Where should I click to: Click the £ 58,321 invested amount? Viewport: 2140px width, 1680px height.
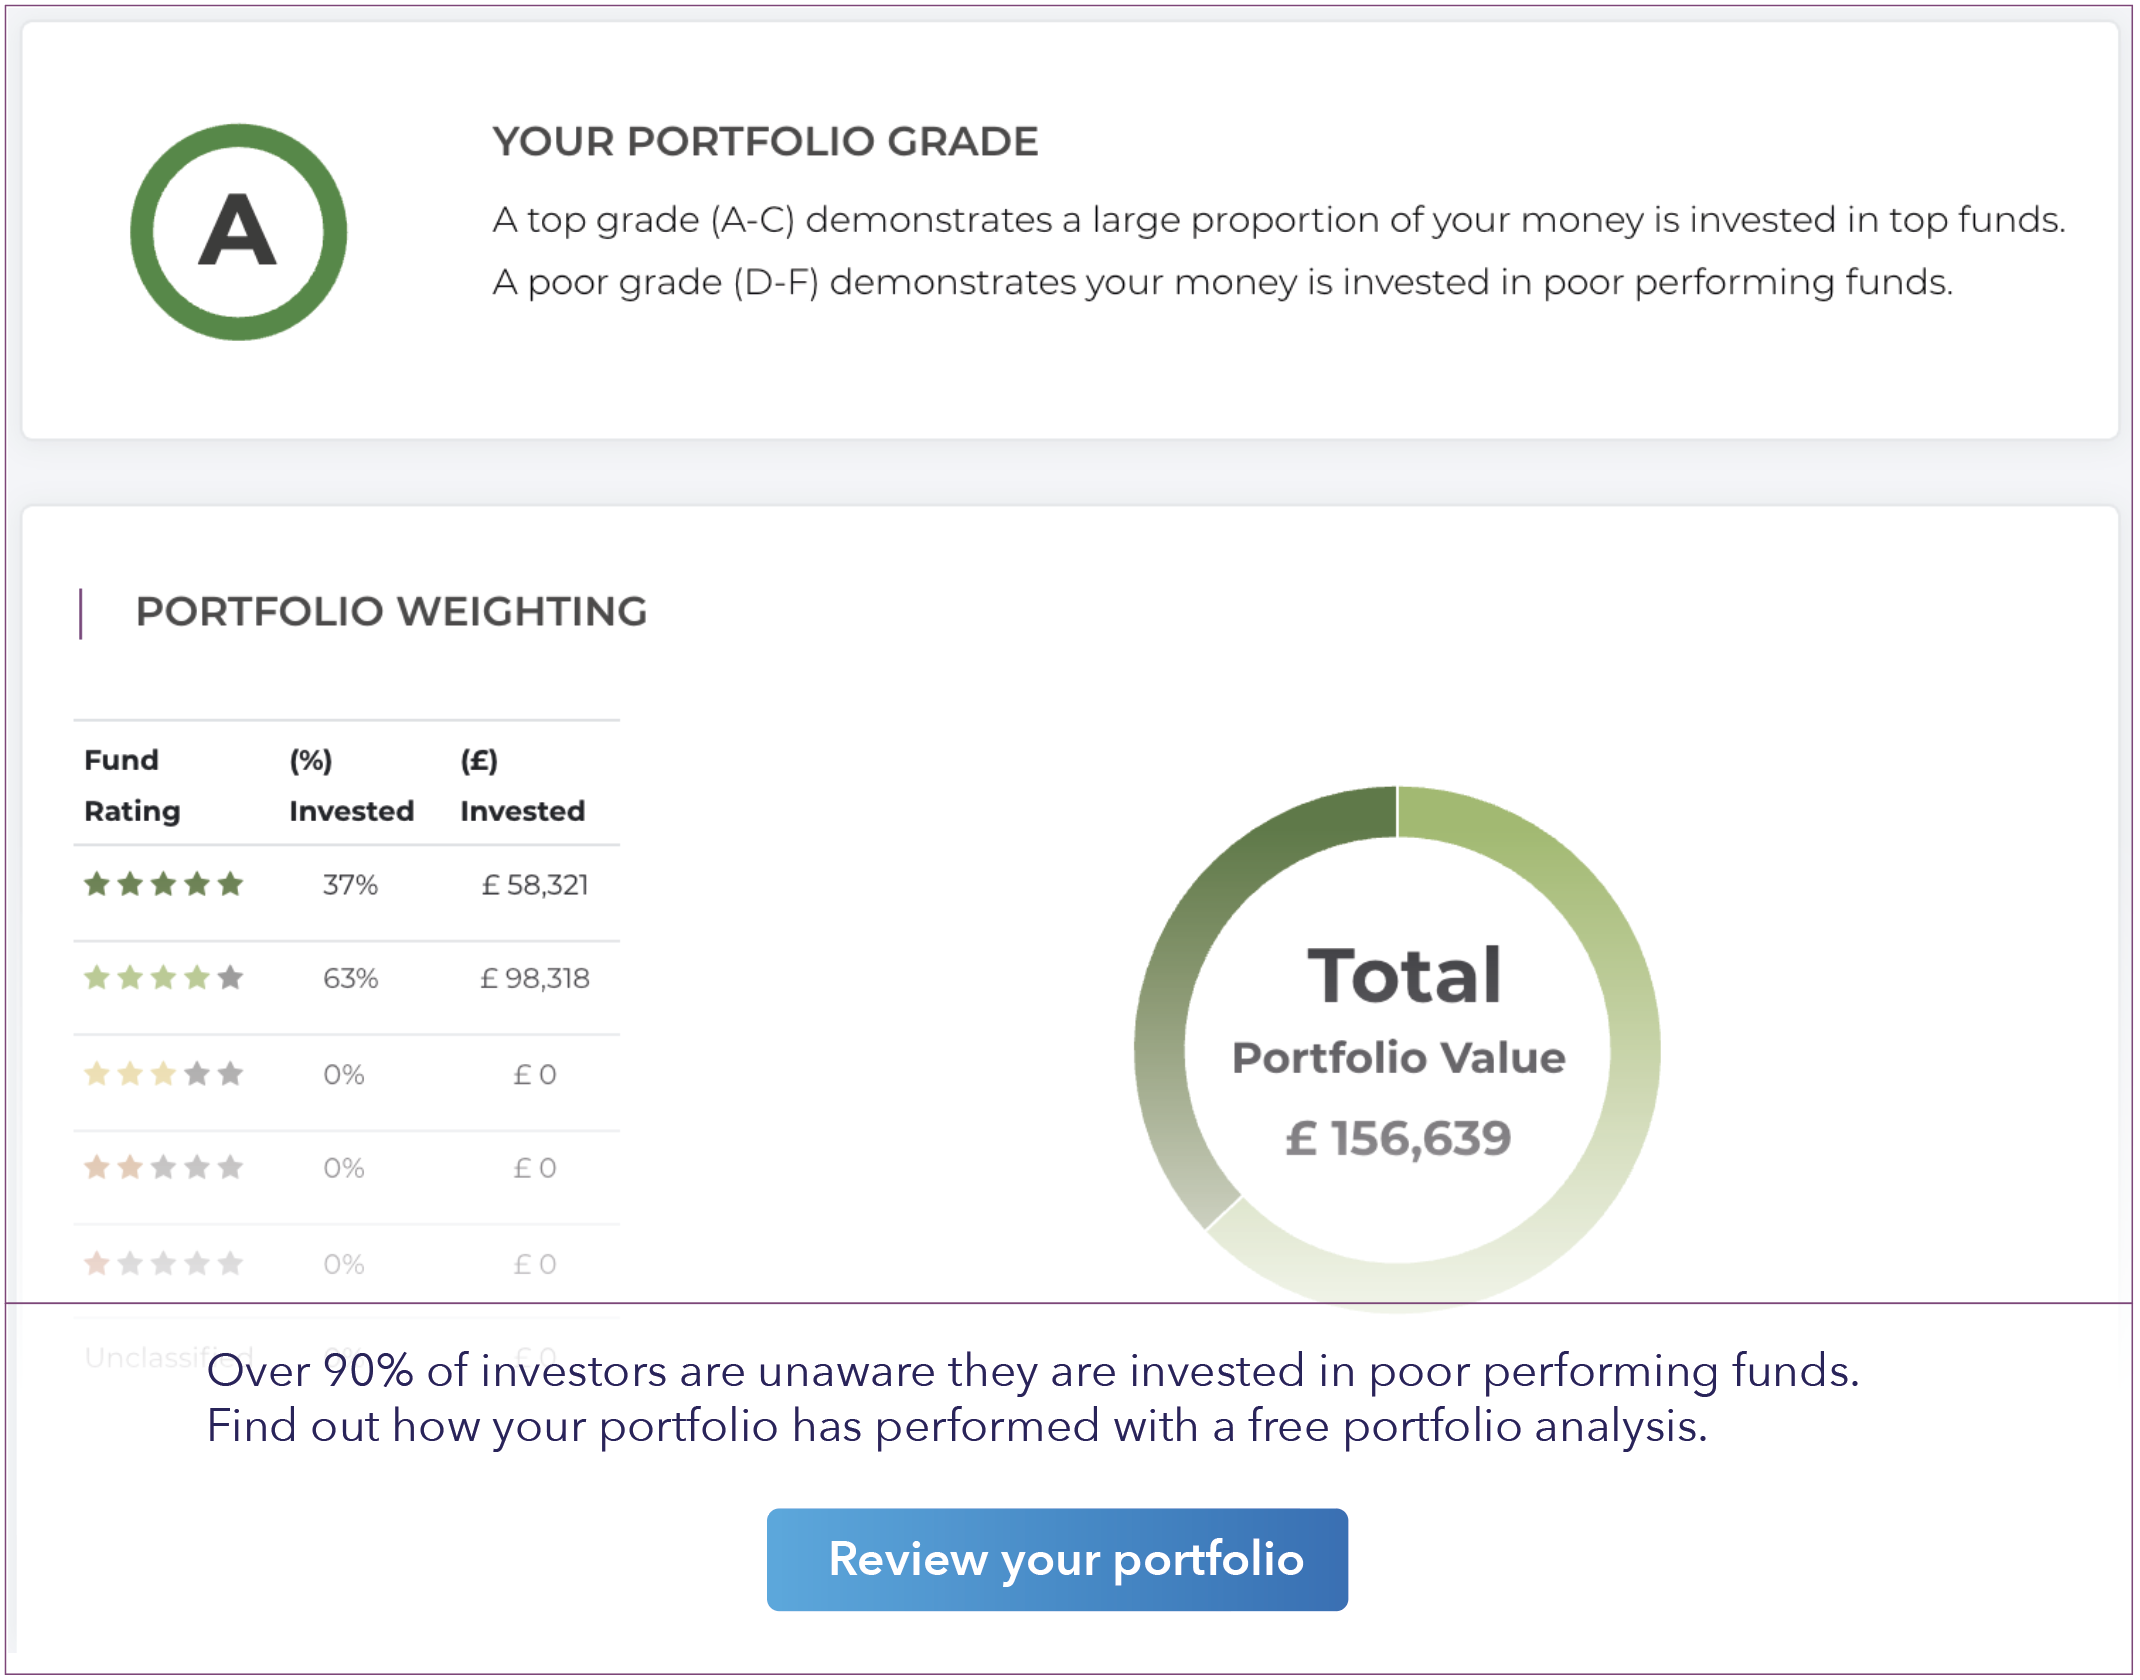pyautogui.click(x=535, y=885)
